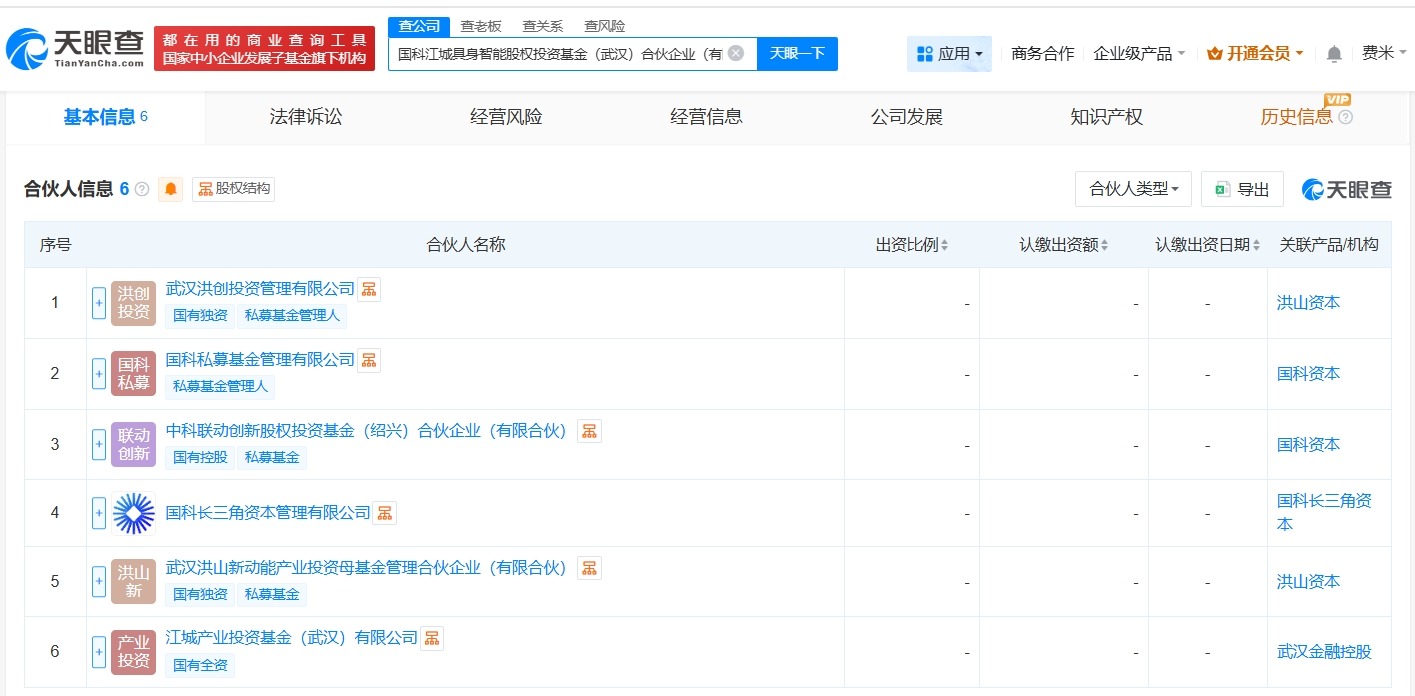The height and width of the screenshot is (696, 1415).
Task: Switch to the 知识产权 tab
Action: pos(1107,116)
